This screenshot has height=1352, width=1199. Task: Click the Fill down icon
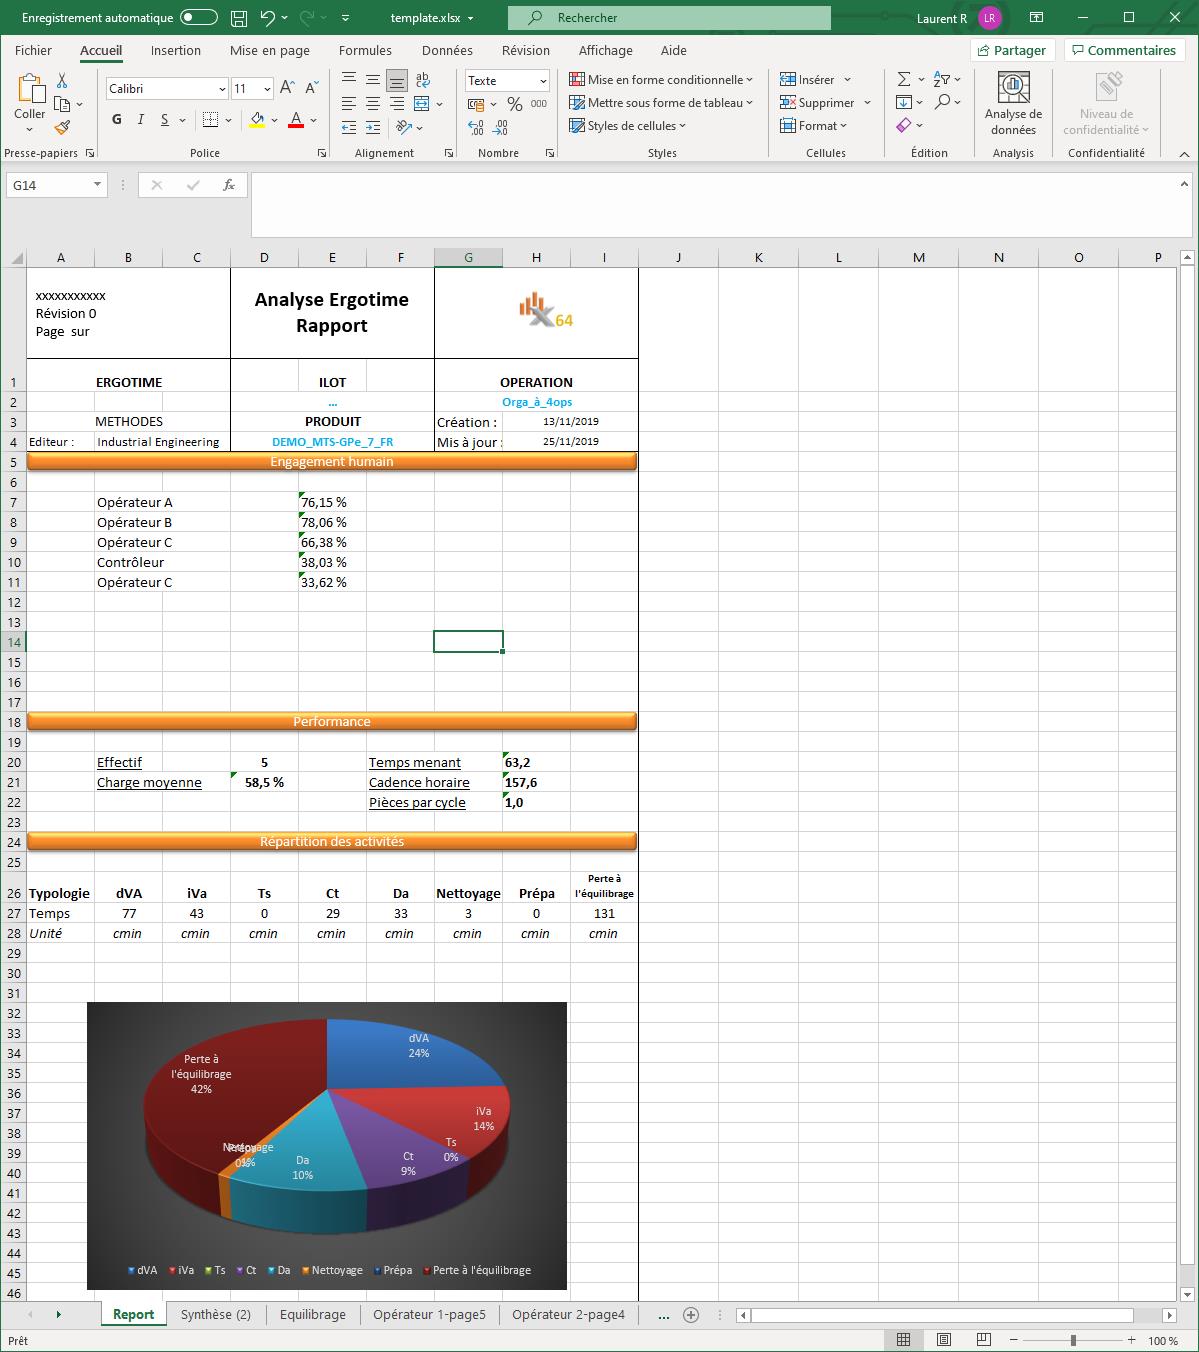[904, 103]
